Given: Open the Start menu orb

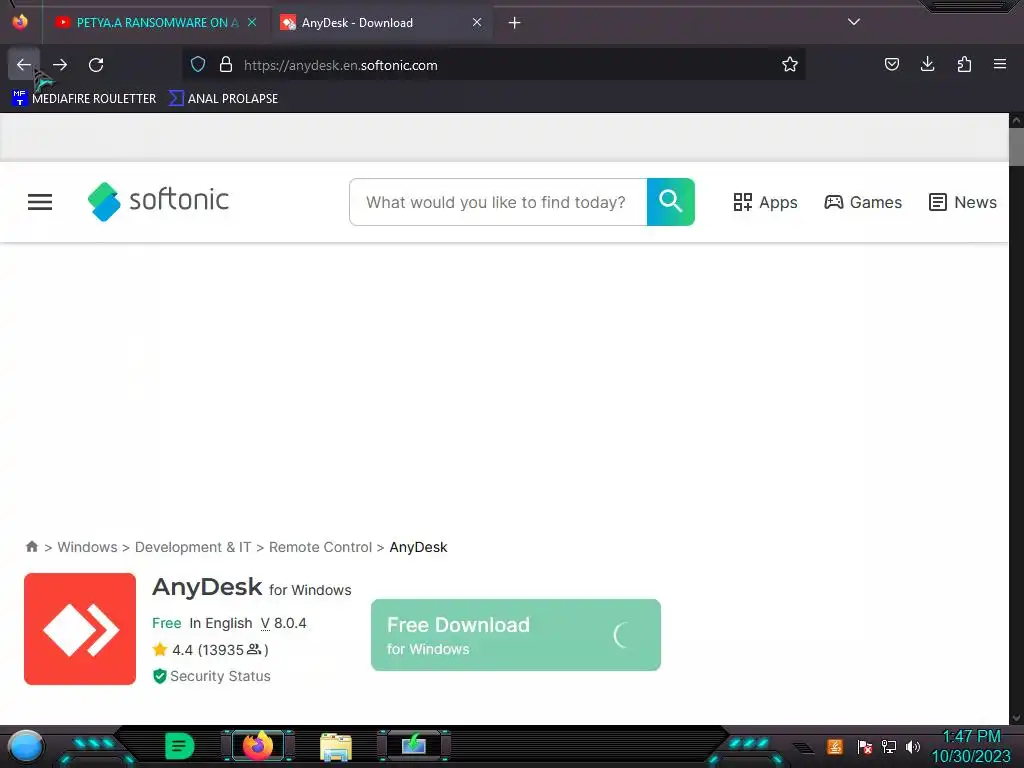Looking at the screenshot, I should [26, 746].
